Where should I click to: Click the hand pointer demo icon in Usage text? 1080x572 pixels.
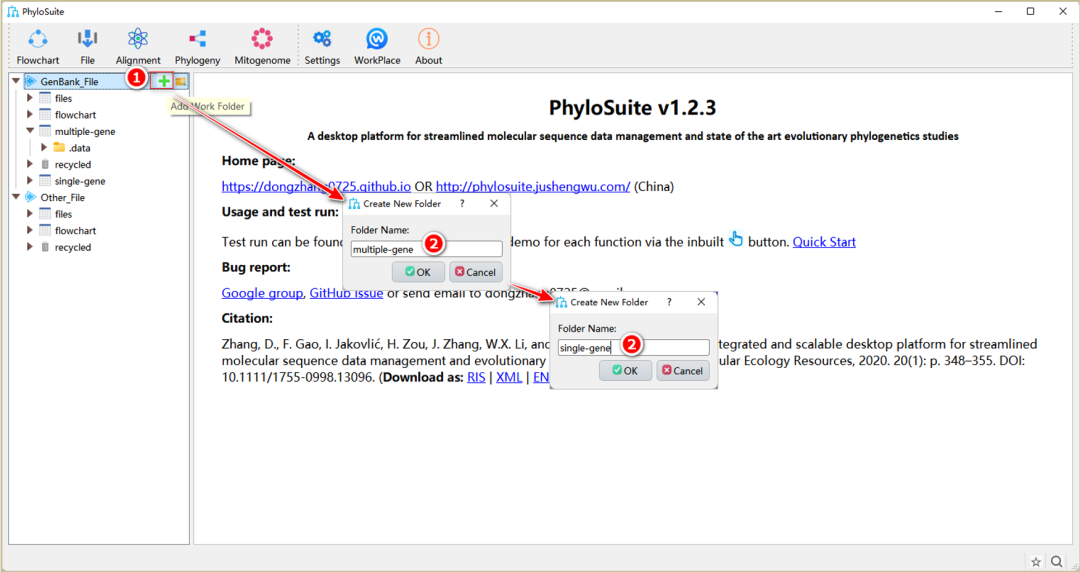coord(736,239)
